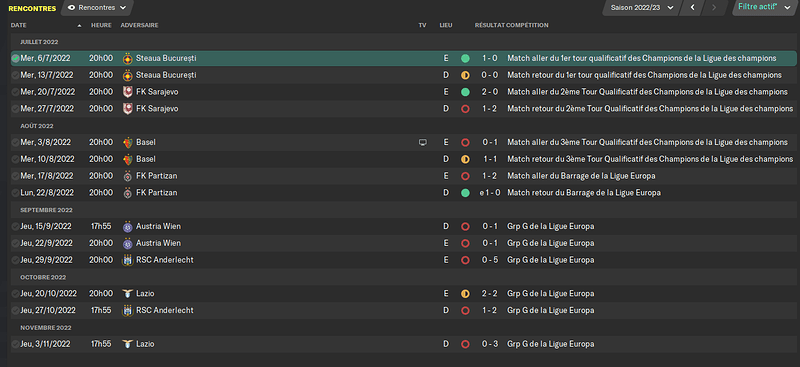Open Lazio link on 3/11/2022 row
This screenshot has width=800, height=367.
tap(145, 345)
